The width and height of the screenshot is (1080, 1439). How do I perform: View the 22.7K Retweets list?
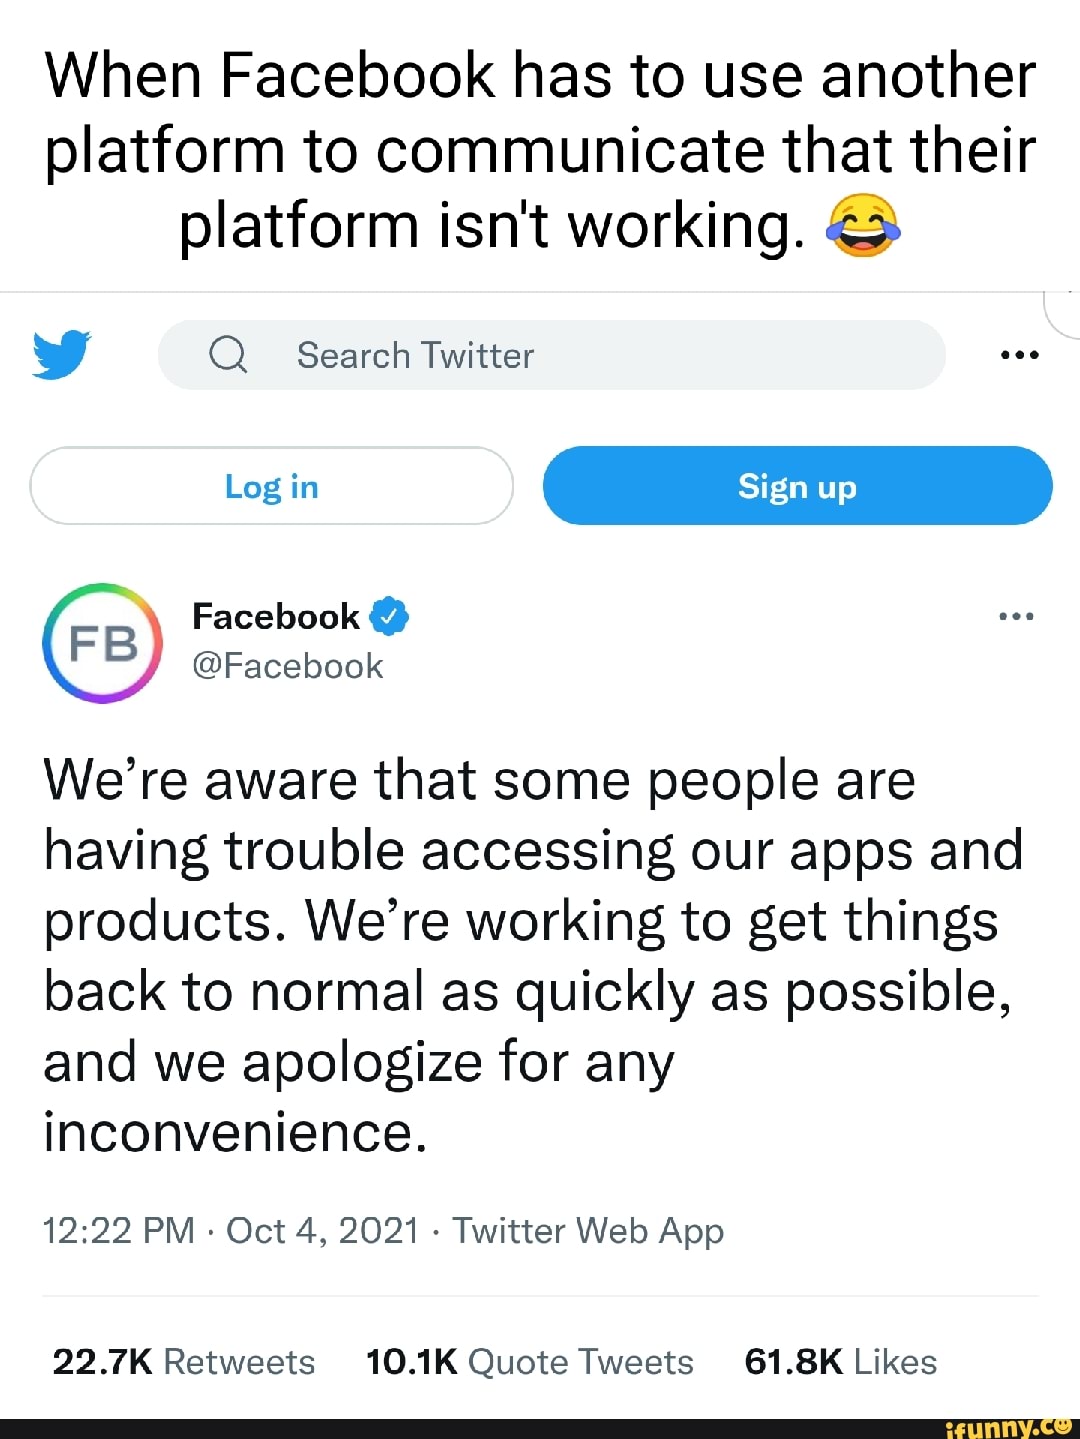click(184, 1362)
